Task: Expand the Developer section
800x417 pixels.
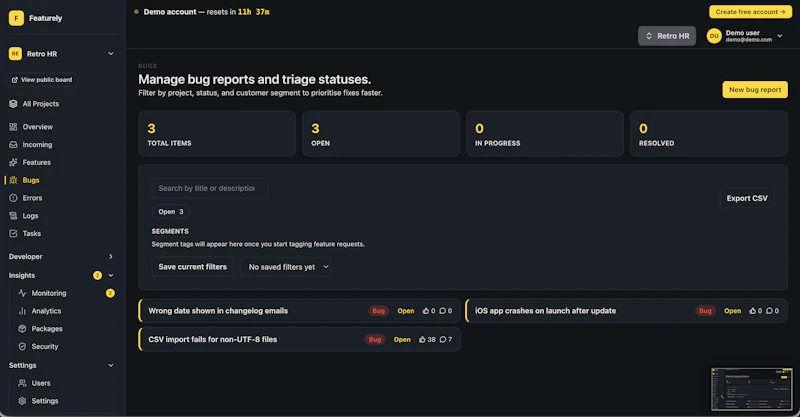Action: point(111,257)
